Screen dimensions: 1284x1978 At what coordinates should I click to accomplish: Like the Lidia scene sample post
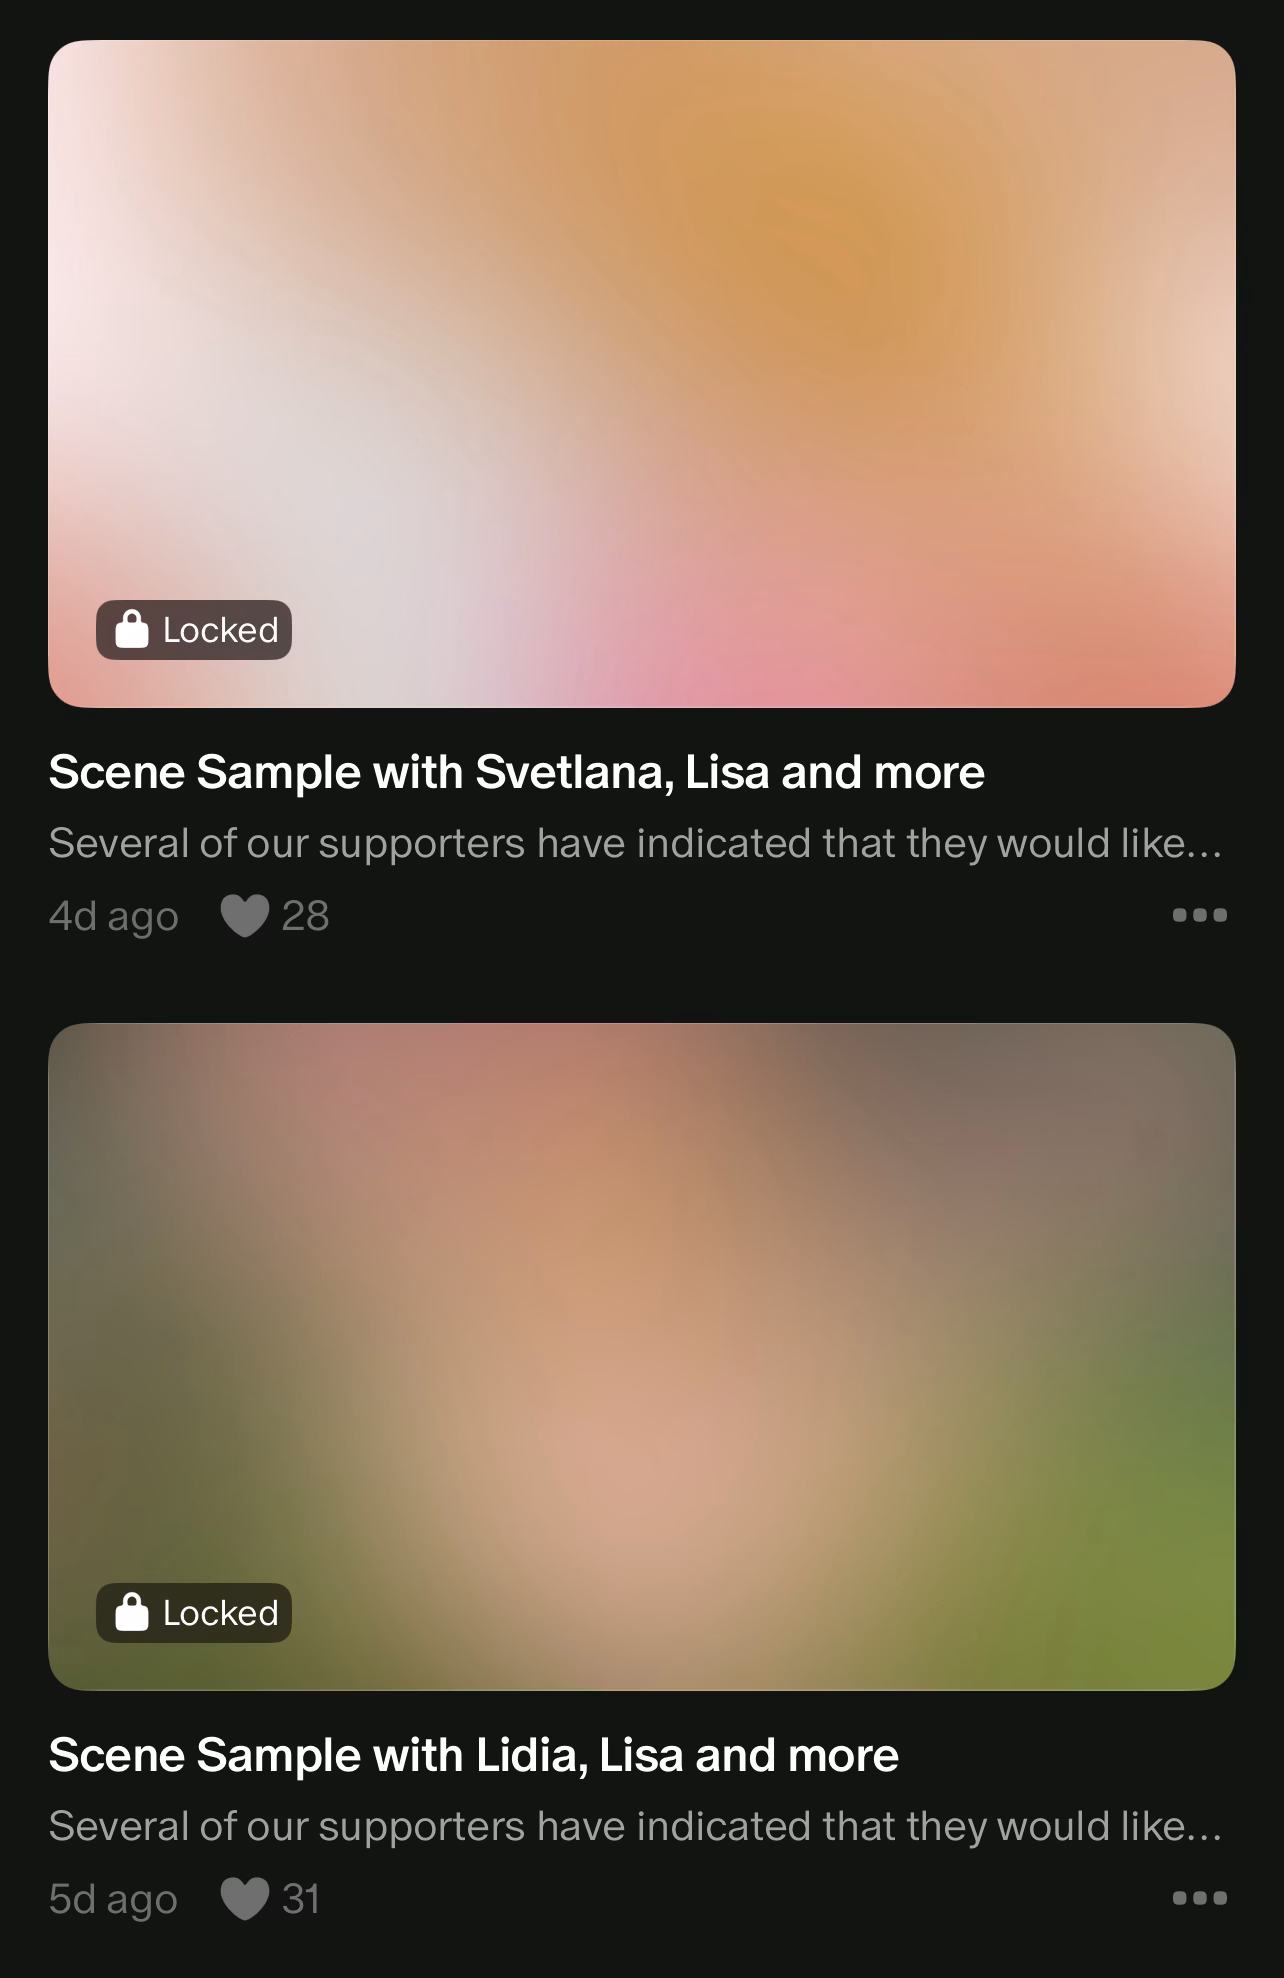point(244,1899)
